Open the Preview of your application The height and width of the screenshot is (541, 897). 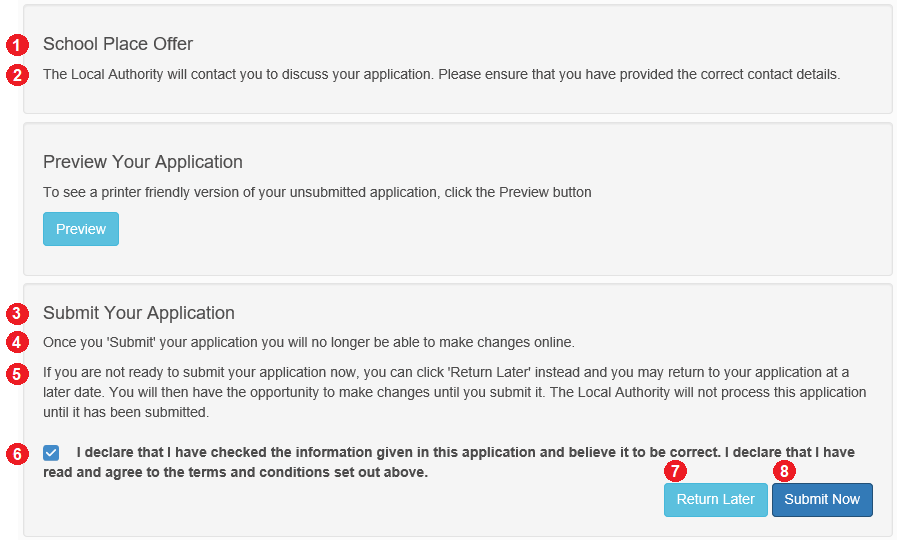(81, 229)
